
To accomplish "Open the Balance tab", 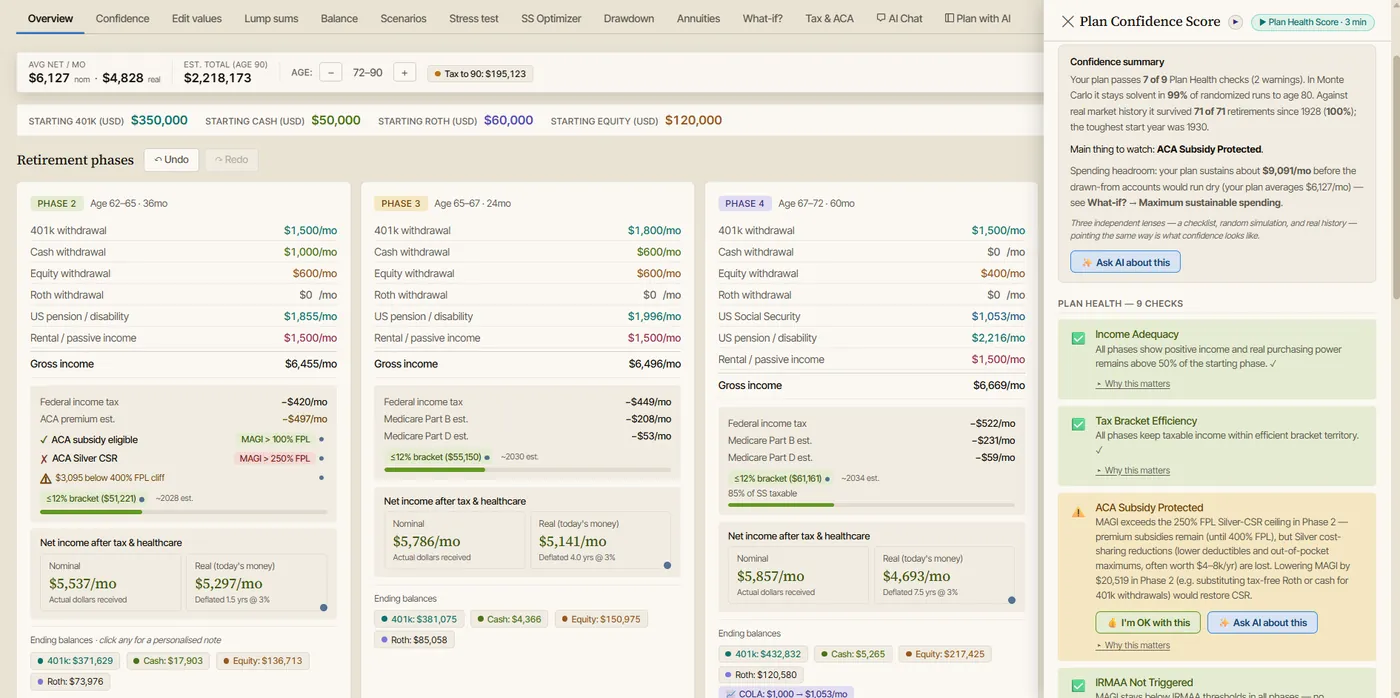I will coord(339,18).
